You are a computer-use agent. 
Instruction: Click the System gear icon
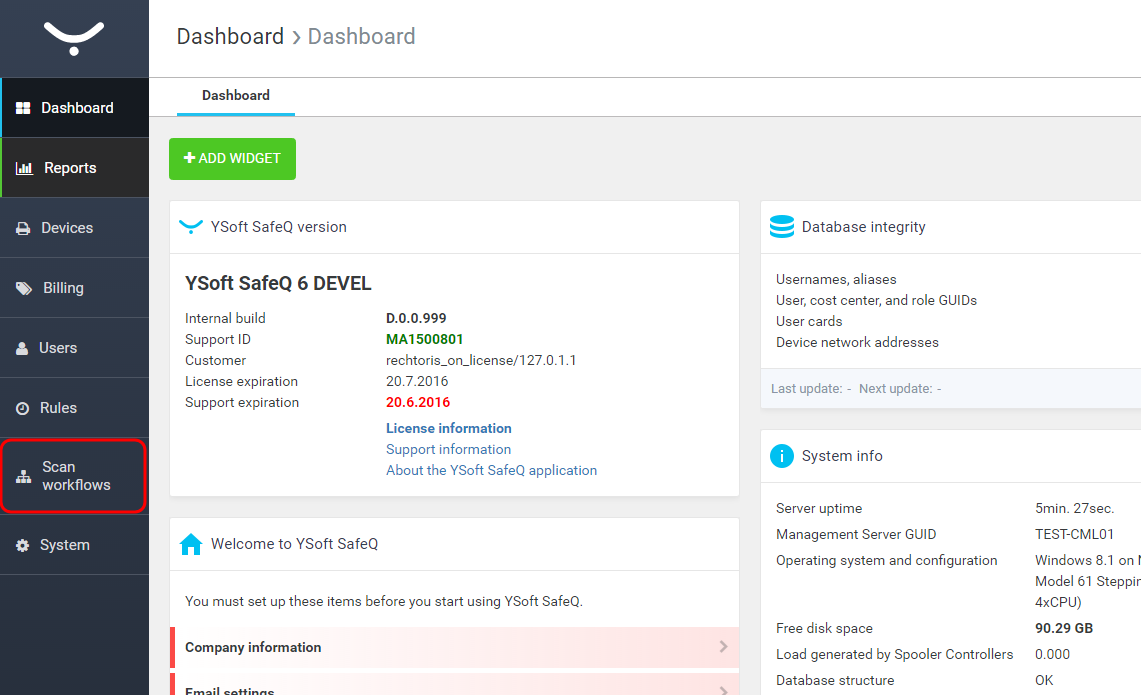pos(22,545)
